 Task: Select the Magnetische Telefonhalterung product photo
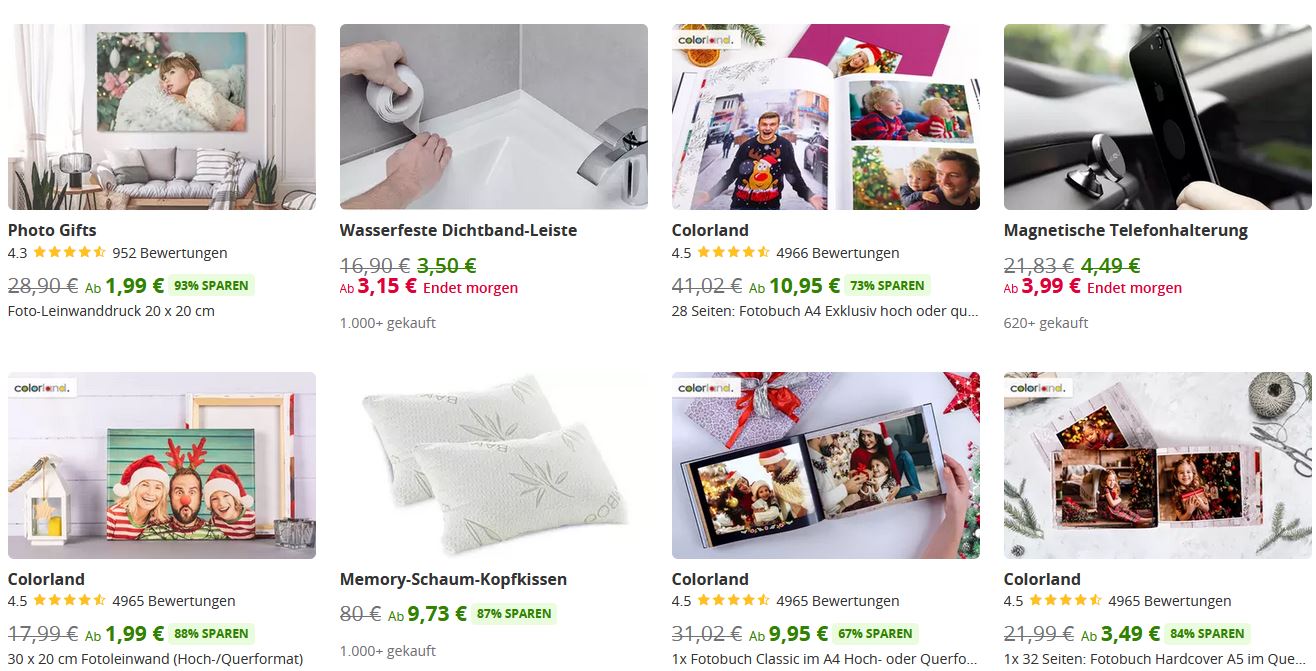1158,117
